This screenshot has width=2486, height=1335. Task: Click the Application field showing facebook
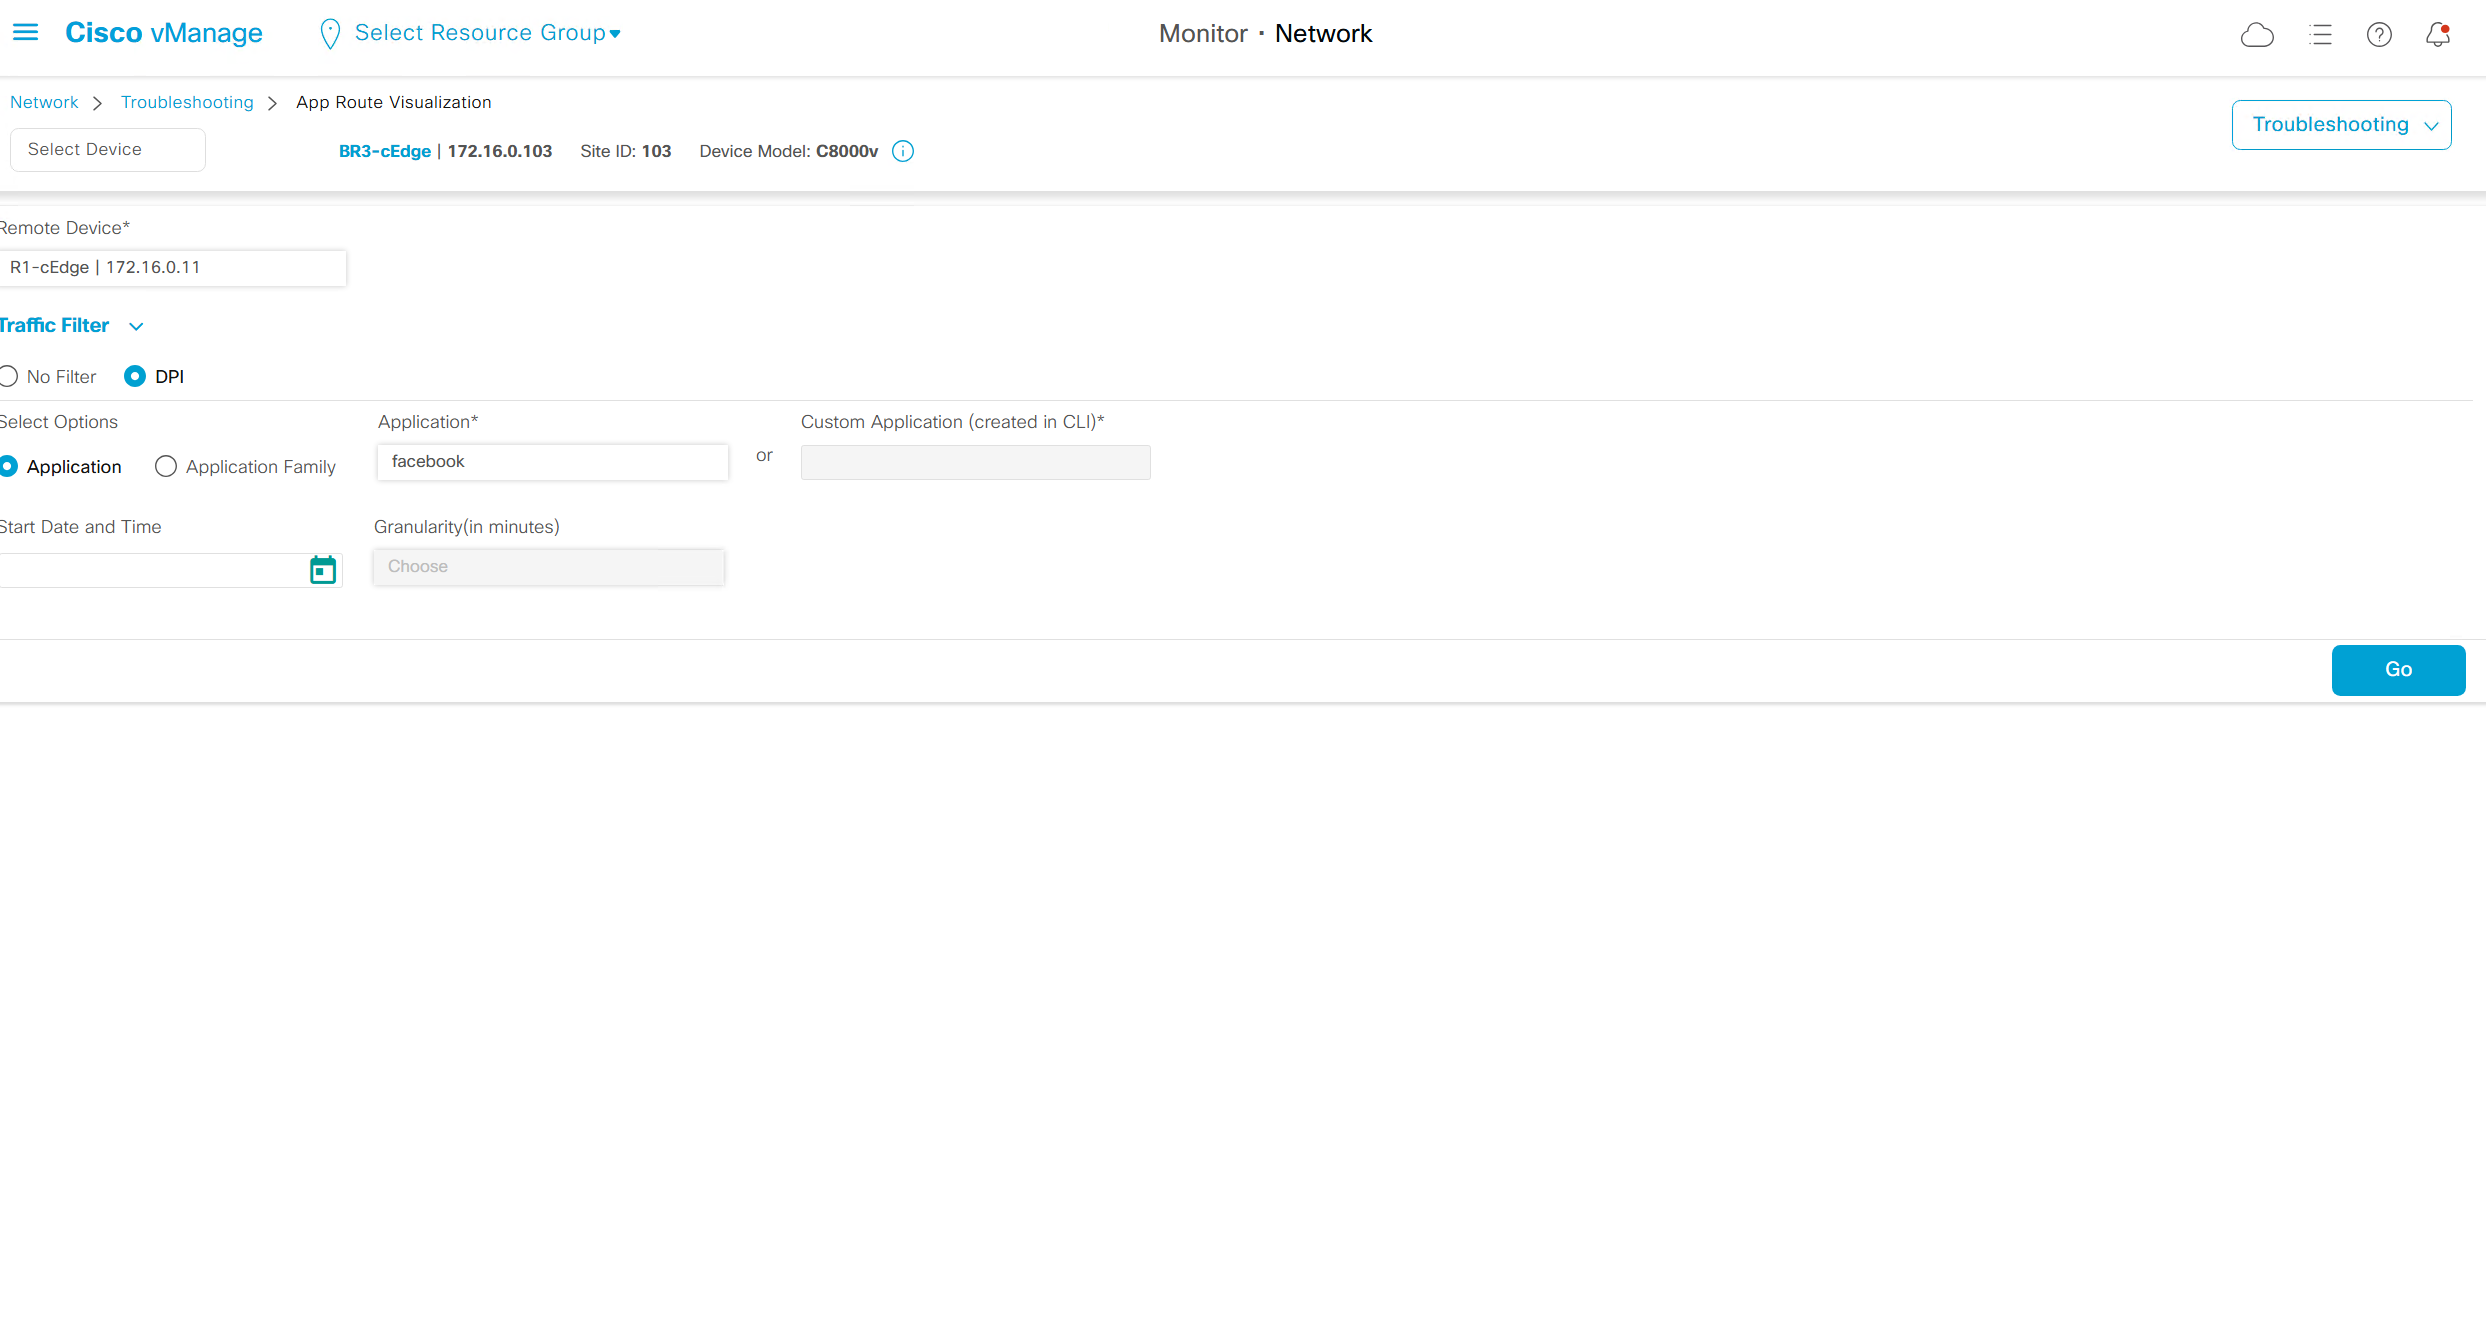pos(552,462)
